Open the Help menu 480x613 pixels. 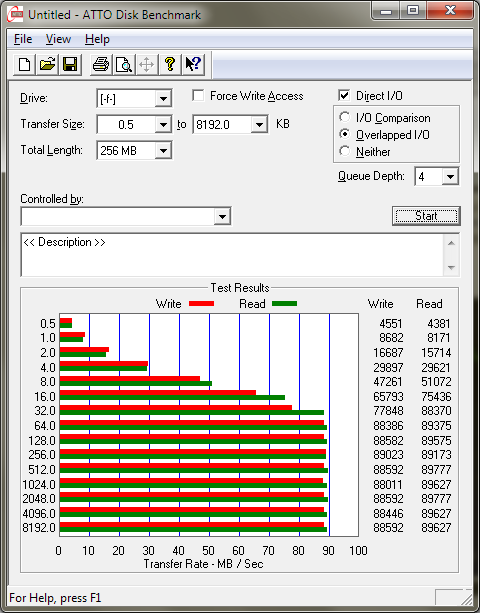coord(97,39)
